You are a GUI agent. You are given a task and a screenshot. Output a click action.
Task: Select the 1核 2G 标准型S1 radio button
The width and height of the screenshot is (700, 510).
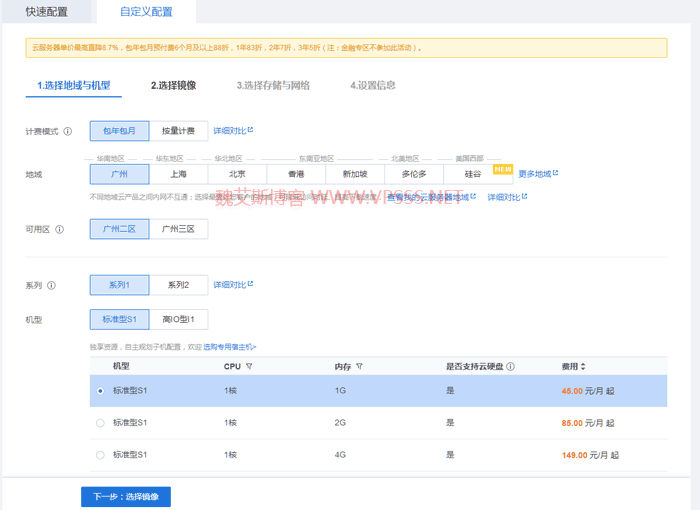click(x=100, y=423)
